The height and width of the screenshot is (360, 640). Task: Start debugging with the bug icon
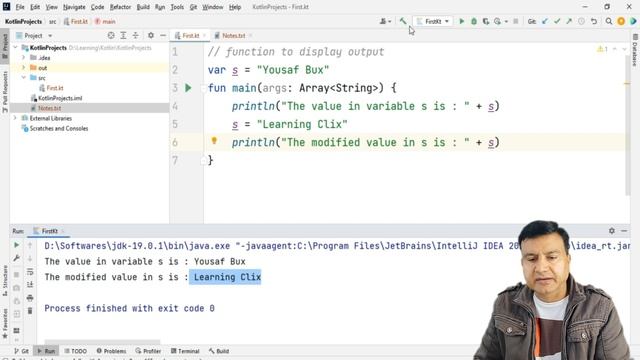pos(474,21)
